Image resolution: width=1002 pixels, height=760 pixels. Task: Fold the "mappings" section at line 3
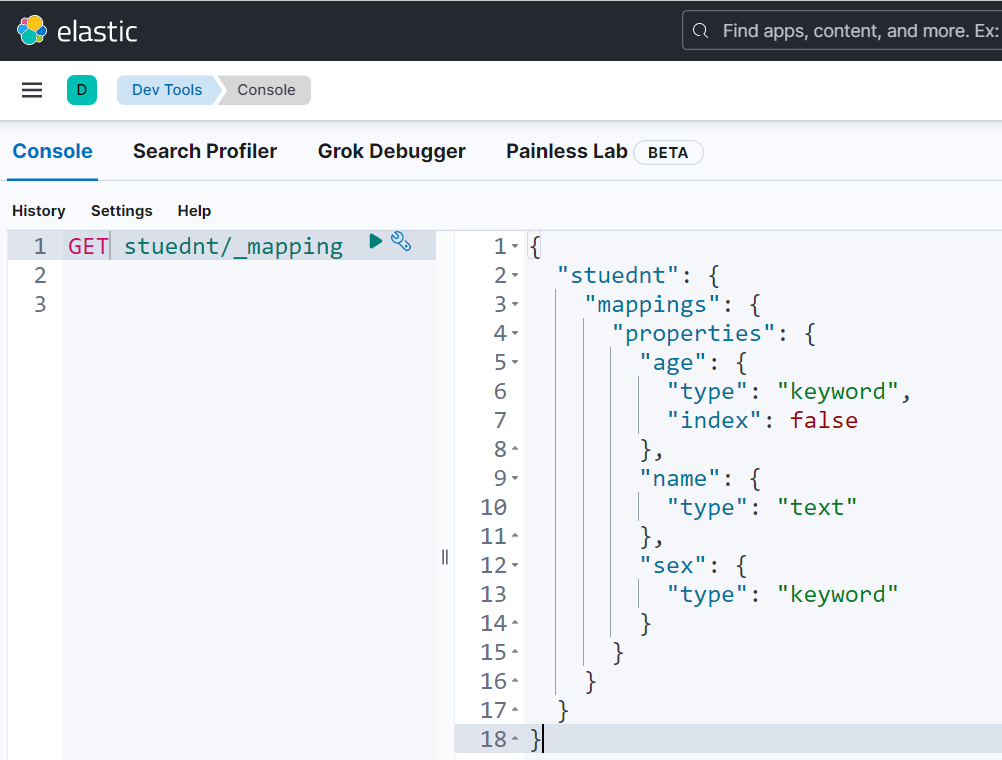click(515, 305)
